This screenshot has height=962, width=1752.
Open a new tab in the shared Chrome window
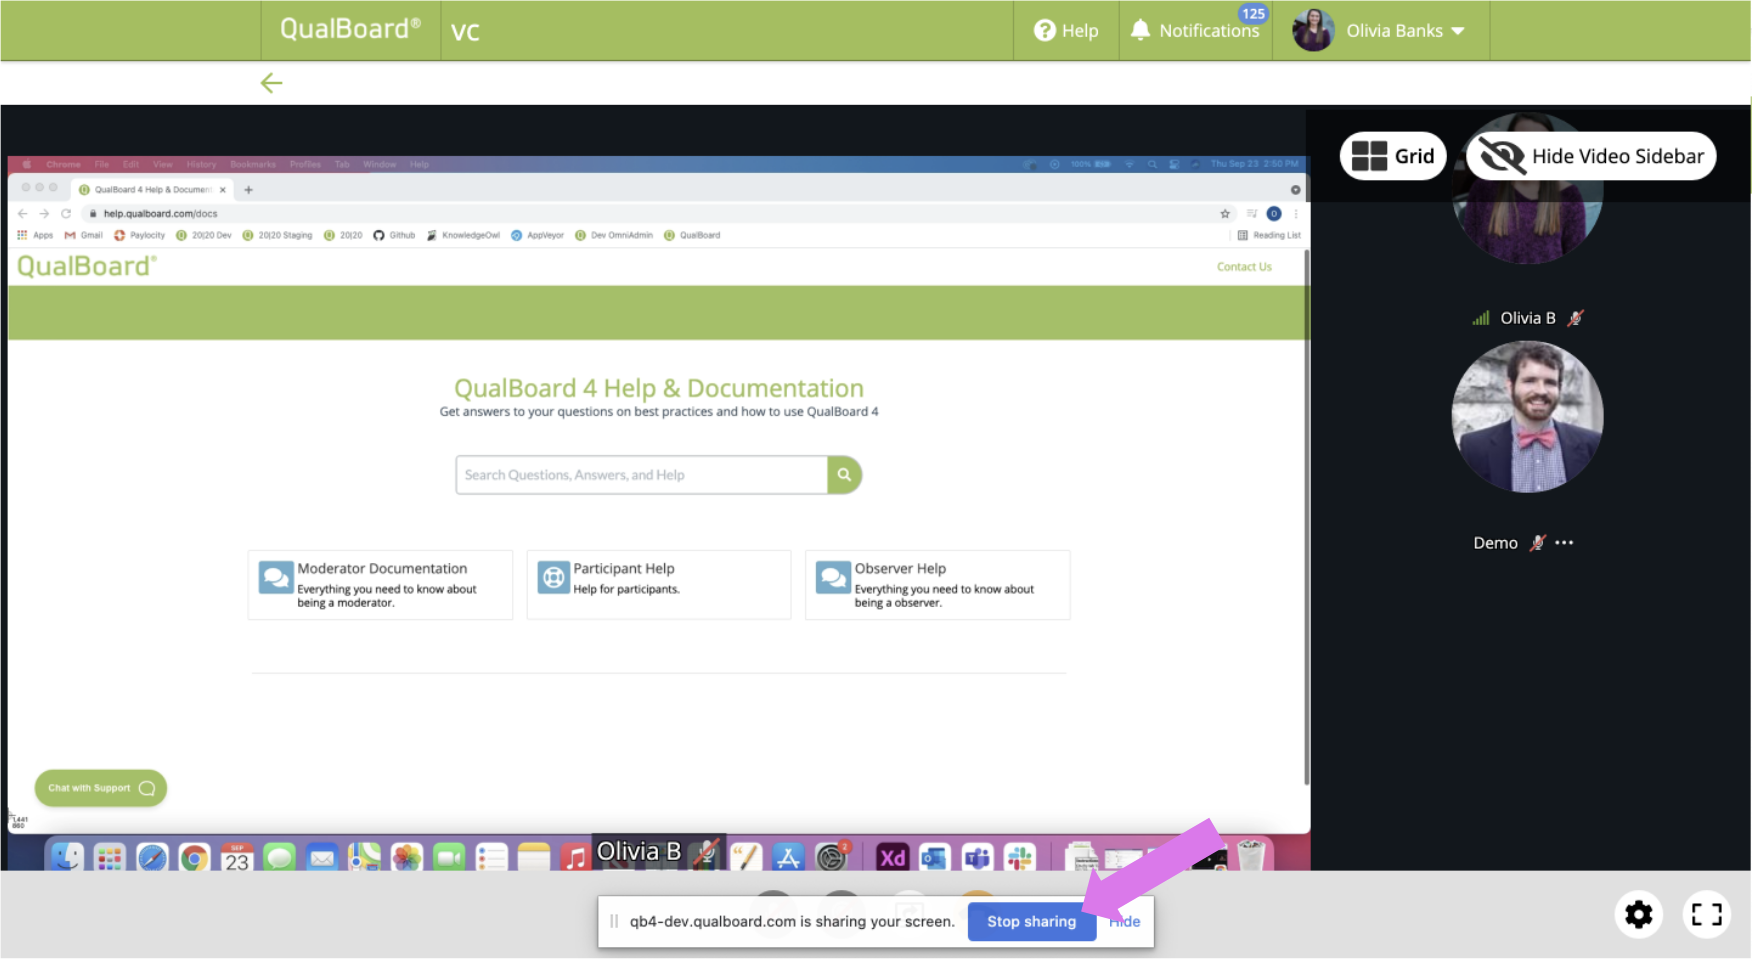click(248, 189)
